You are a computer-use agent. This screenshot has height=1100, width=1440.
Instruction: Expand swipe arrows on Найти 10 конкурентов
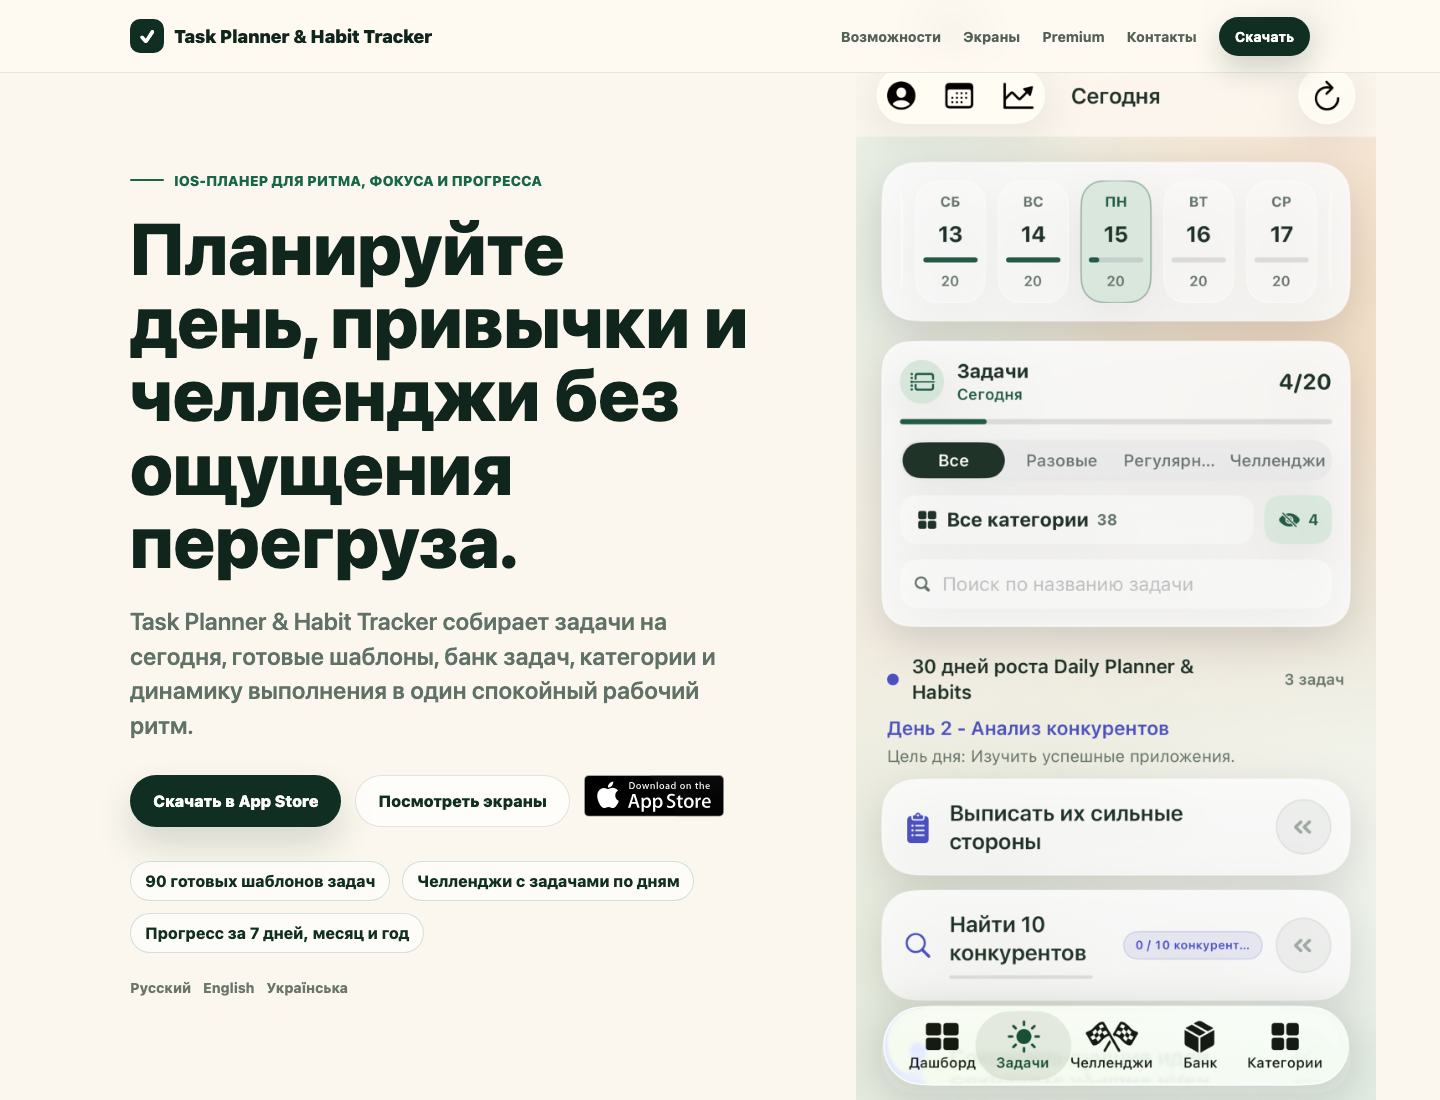click(x=1303, y=945)
